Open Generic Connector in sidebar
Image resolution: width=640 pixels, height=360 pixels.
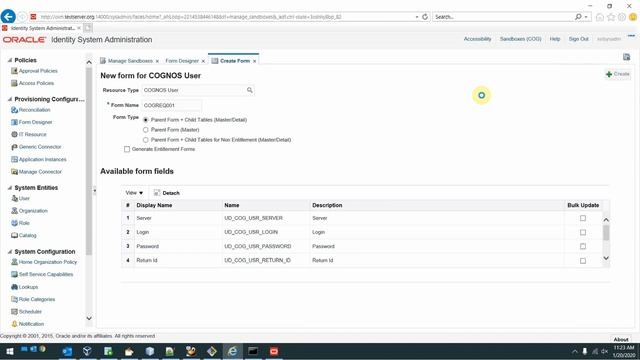pyautogui.click(x=40, y=147)
